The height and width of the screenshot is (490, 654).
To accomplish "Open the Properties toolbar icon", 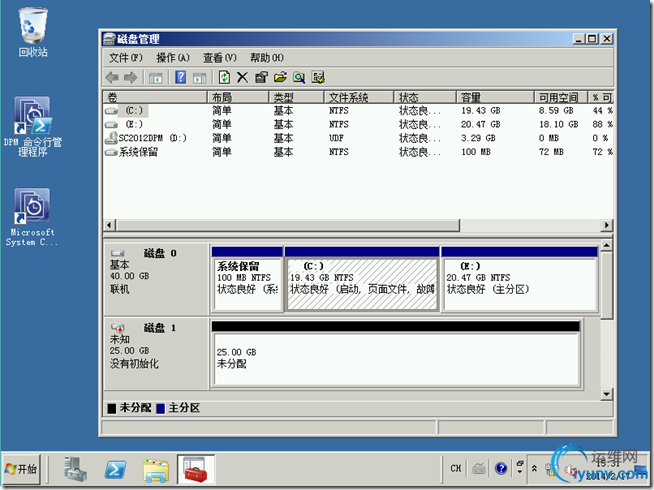I will point(261,78).
